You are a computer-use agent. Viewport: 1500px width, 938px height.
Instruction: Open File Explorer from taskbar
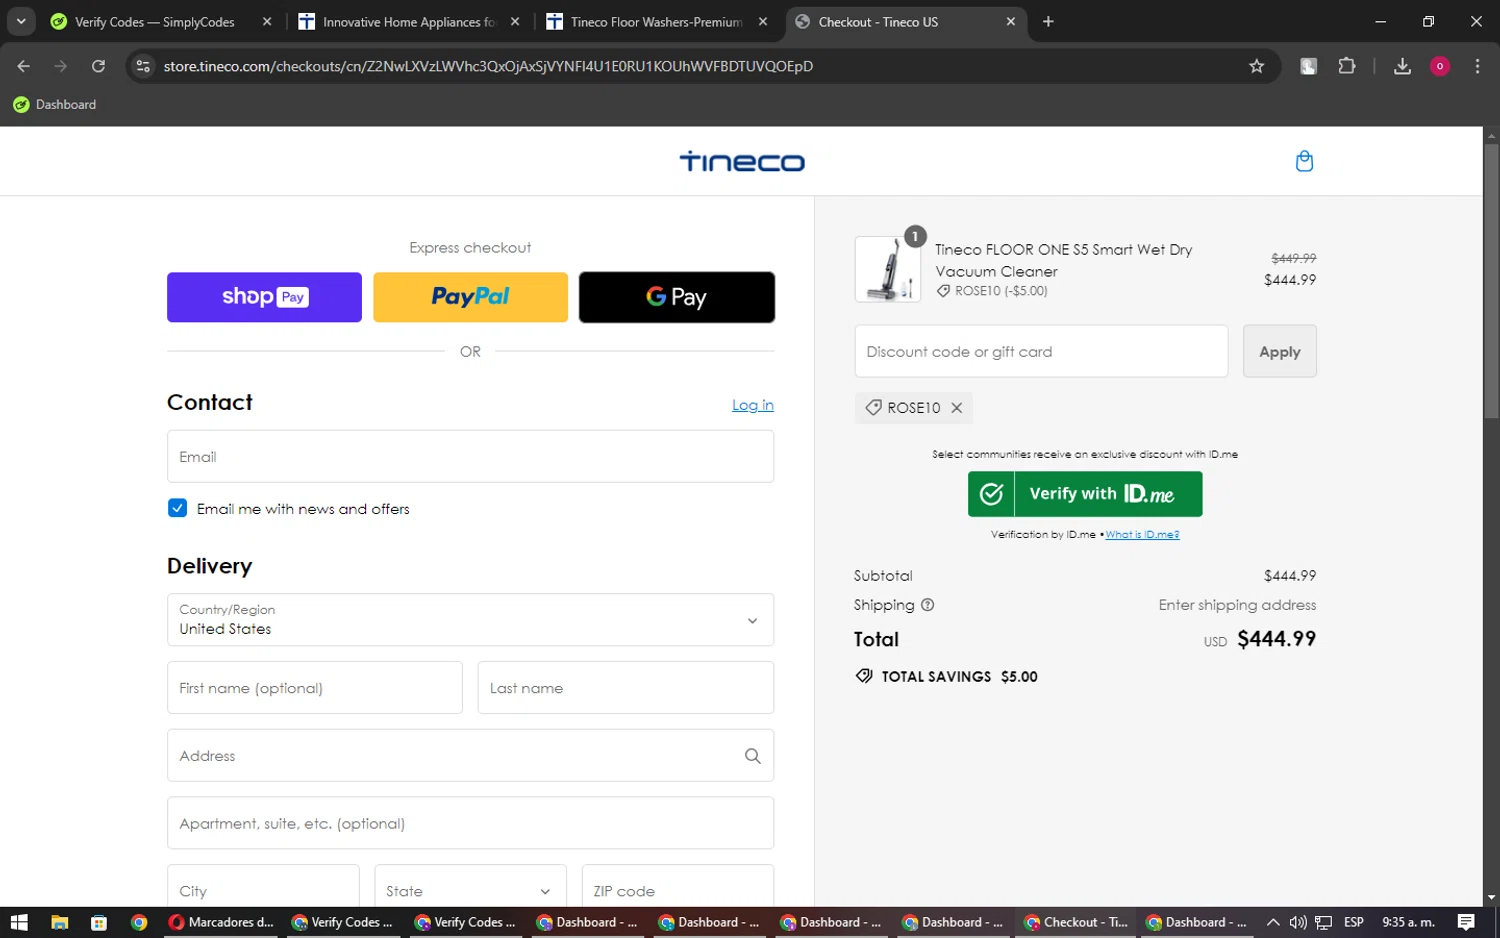click(59, 922)
